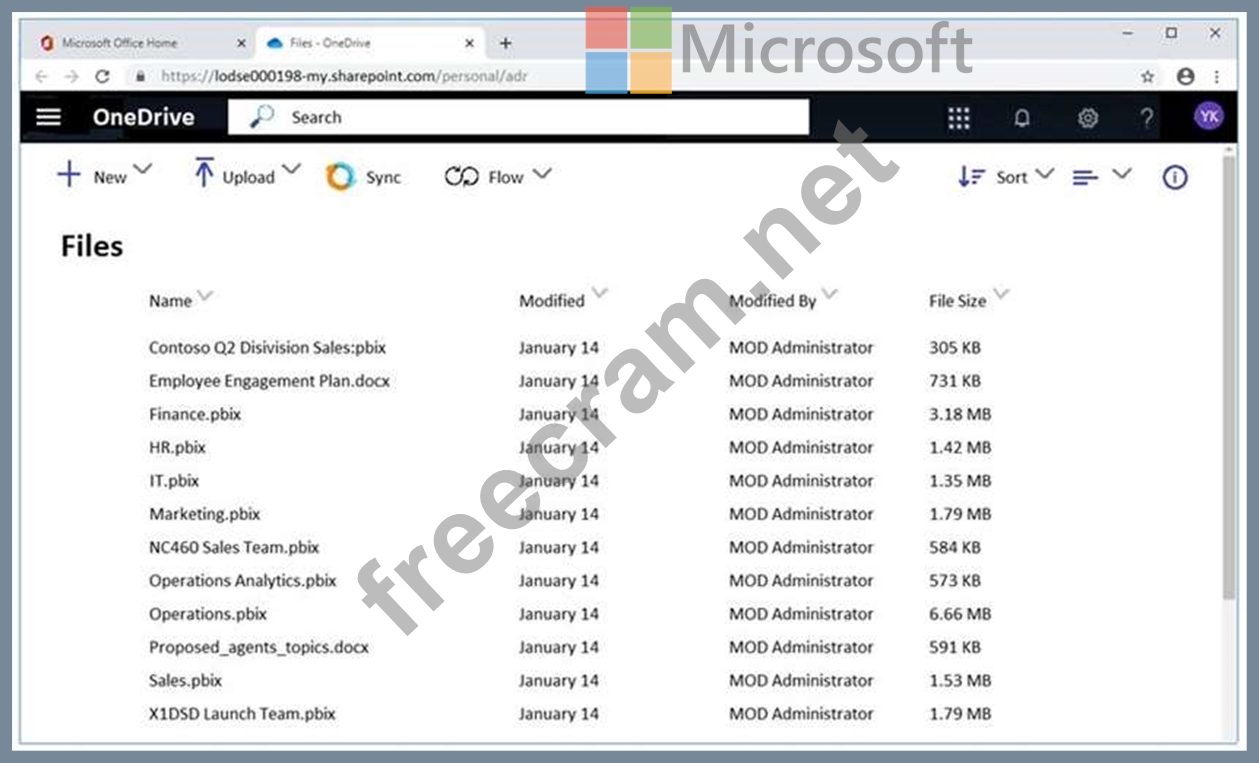Open Proposed_agents_topics.docx
Image resolution: width=1259 pixels, height=763 pixels.
[259, 647]
